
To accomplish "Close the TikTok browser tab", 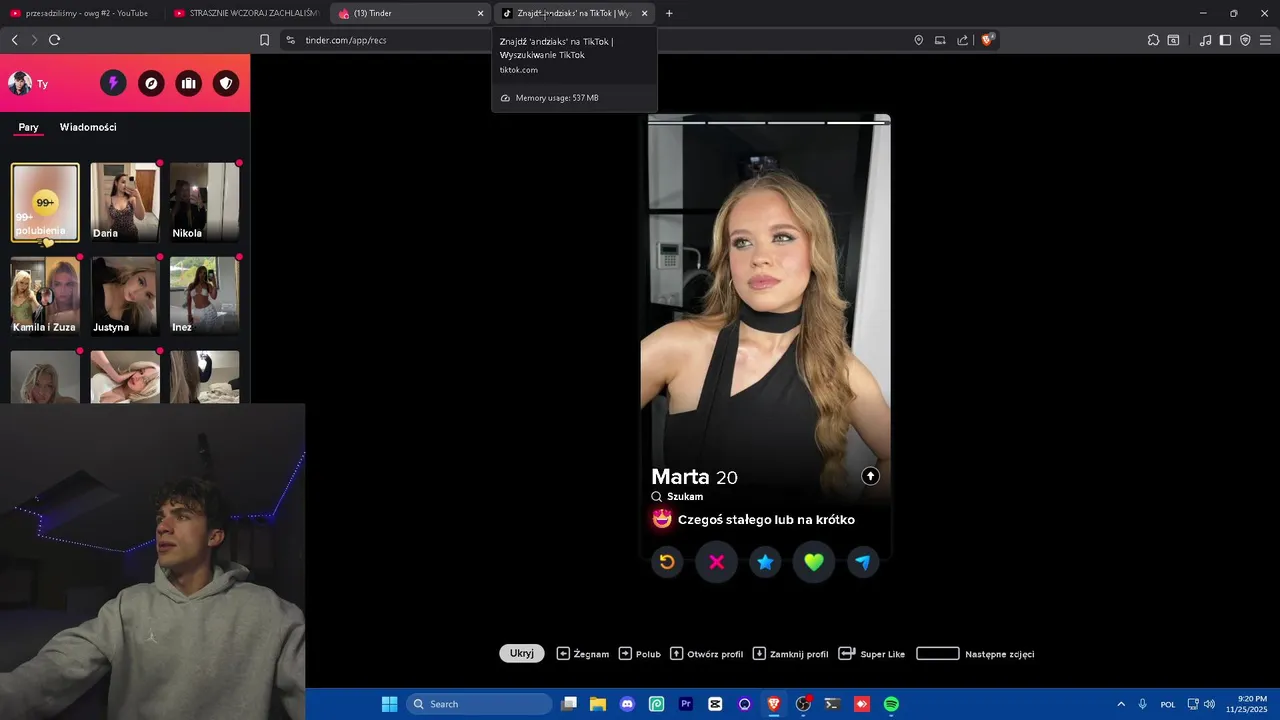I will coord(644,13).
